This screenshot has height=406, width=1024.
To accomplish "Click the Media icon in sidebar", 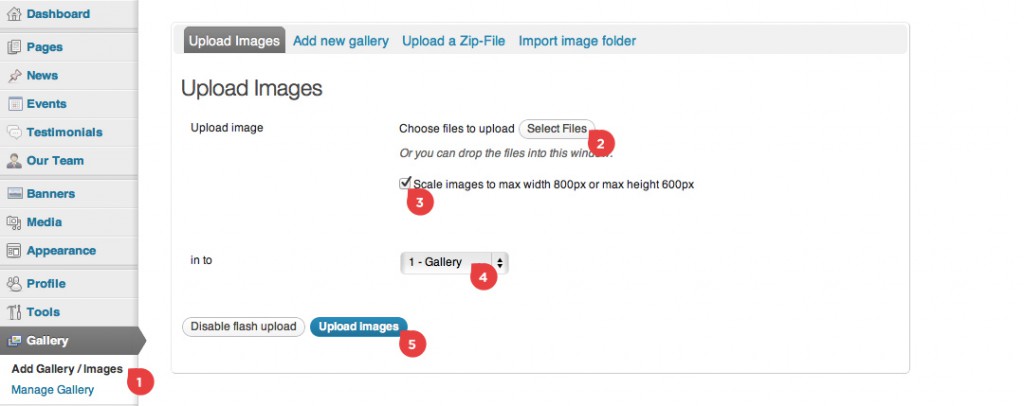I will tap(14, 223).
